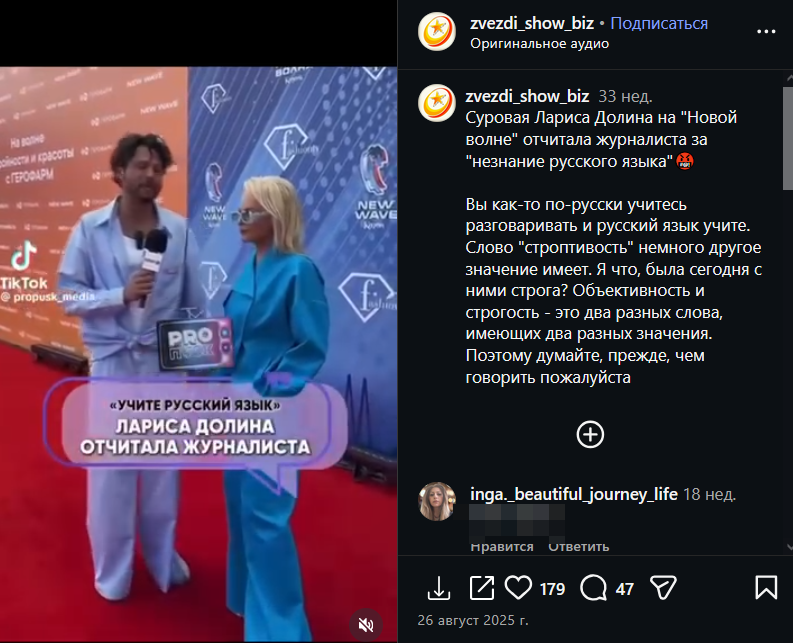The width and height of the screenshot is (793, 643).
Task: Open the post in new tab icon
Action: (481, 588)
